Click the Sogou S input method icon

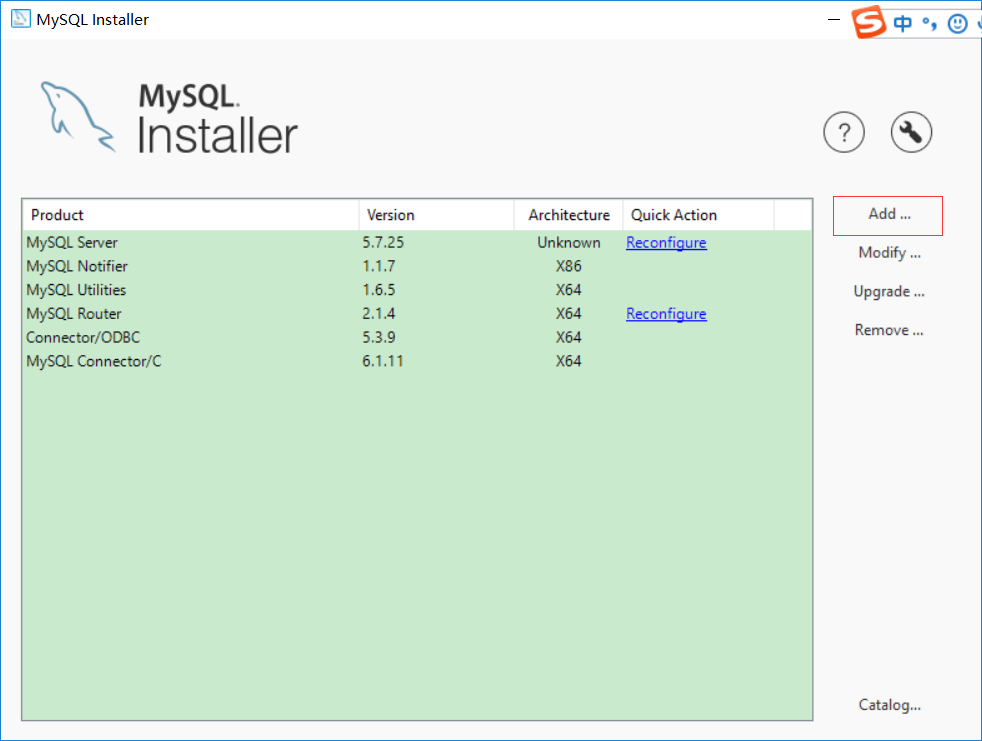pyautogui.click(x=869, y=23)
